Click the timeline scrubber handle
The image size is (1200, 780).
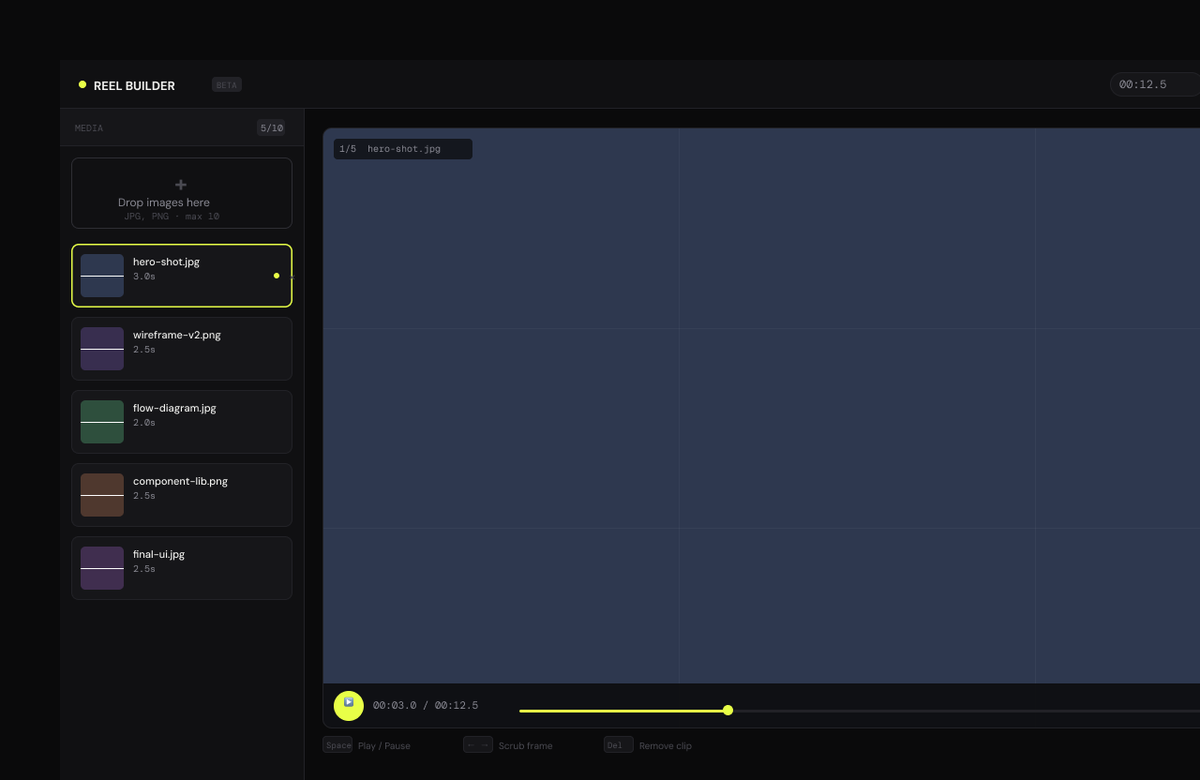728,710
